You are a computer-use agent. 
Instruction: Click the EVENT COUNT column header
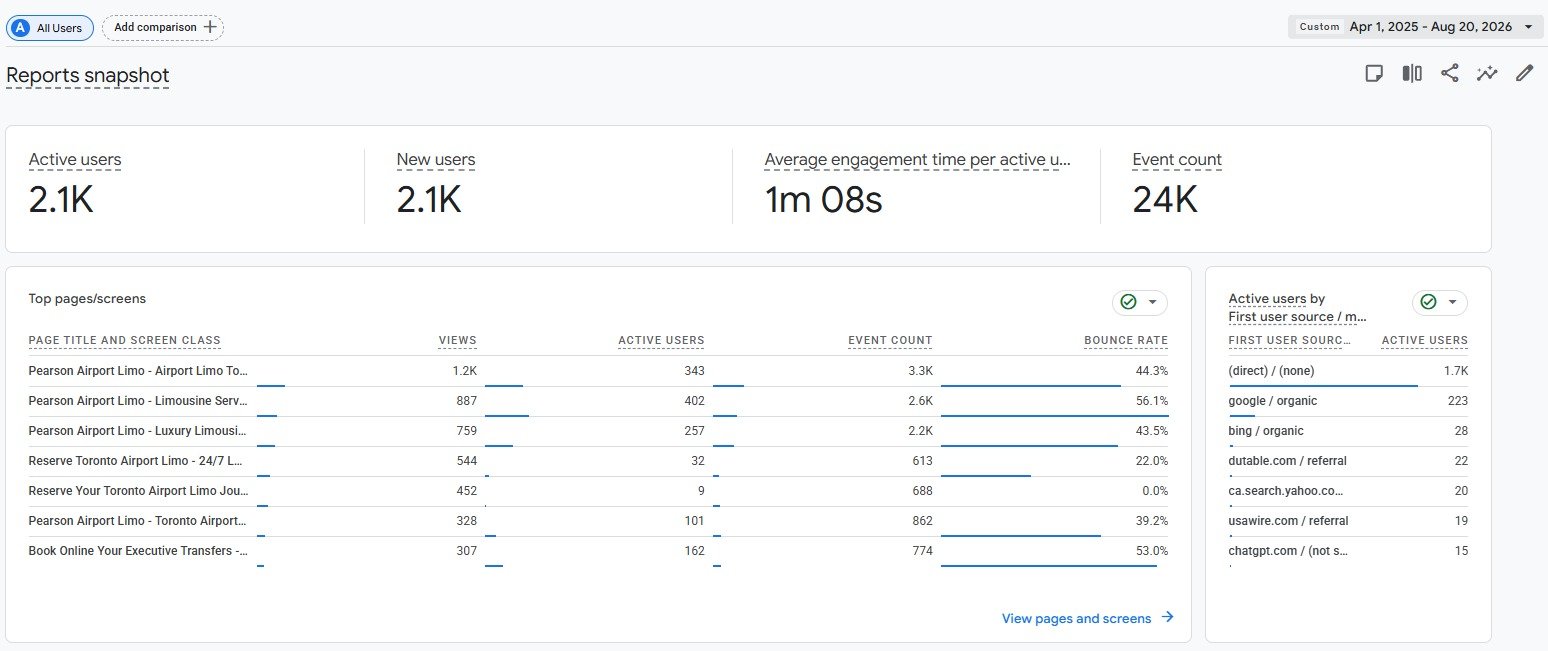click(890, 341)
